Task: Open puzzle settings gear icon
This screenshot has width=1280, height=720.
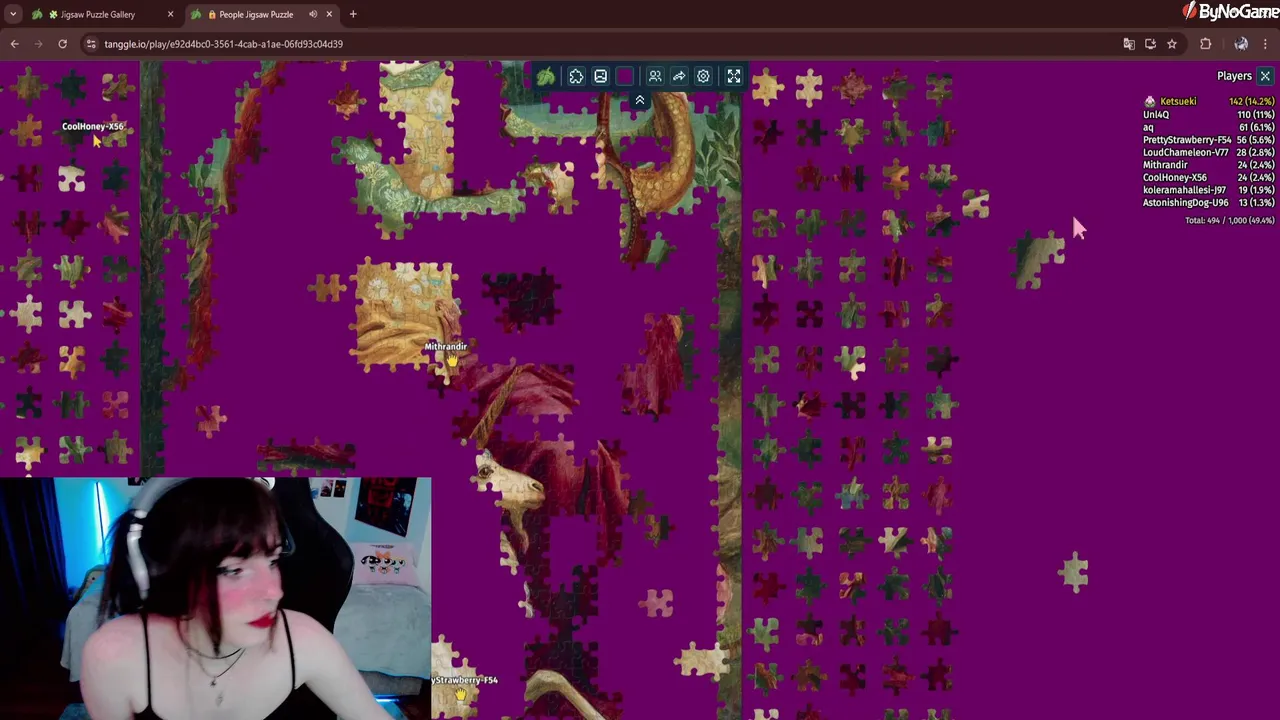Action: tap(703, 76)
